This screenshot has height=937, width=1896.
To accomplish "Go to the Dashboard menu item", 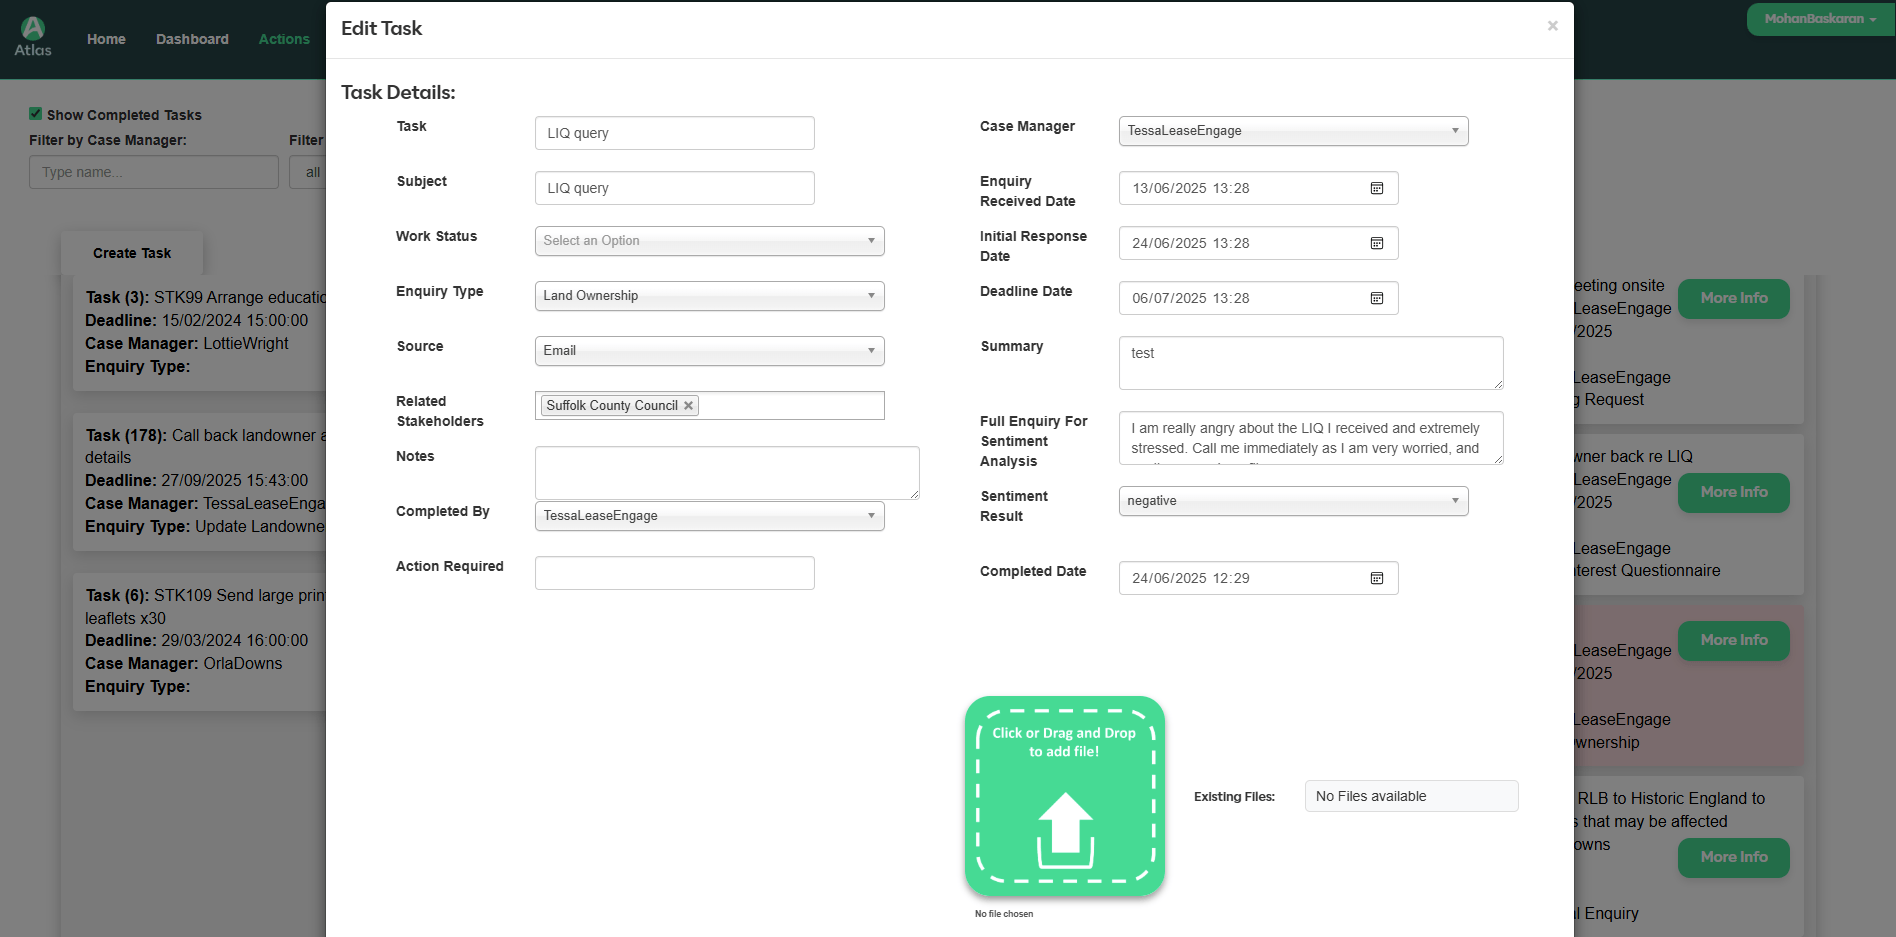I will pos(192,39).
